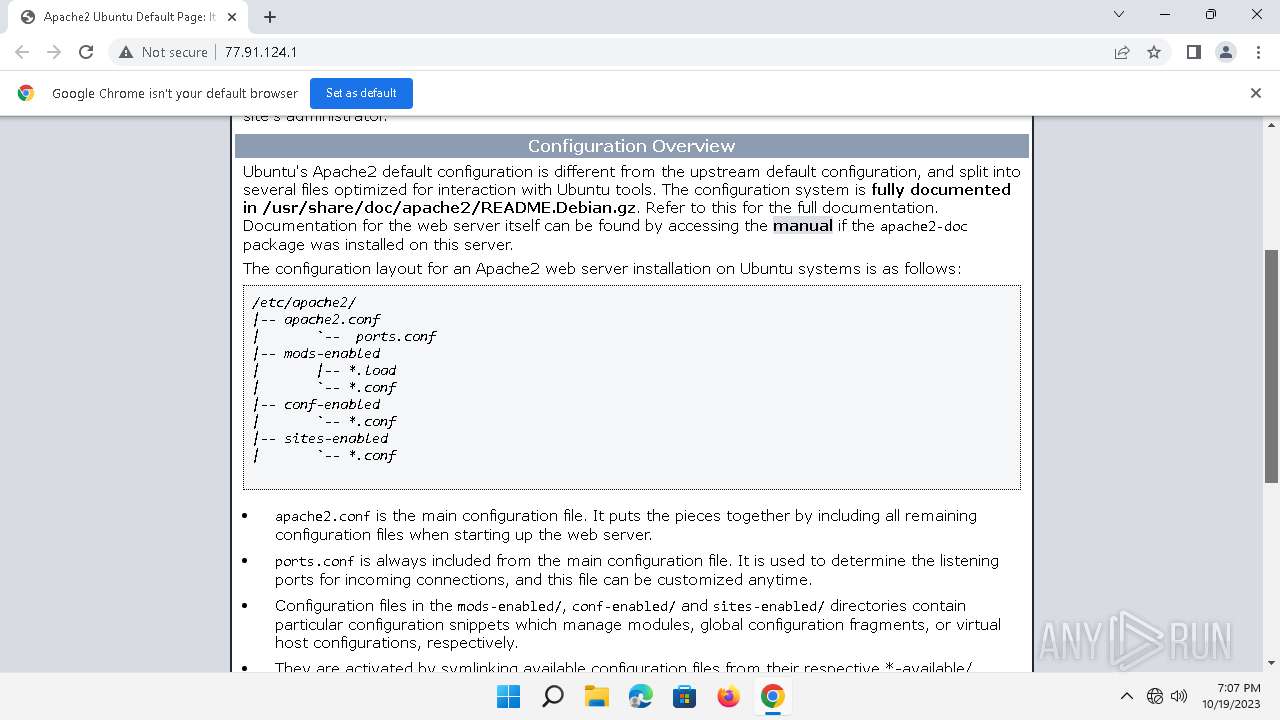Share this page icon

pos(1122,52)
